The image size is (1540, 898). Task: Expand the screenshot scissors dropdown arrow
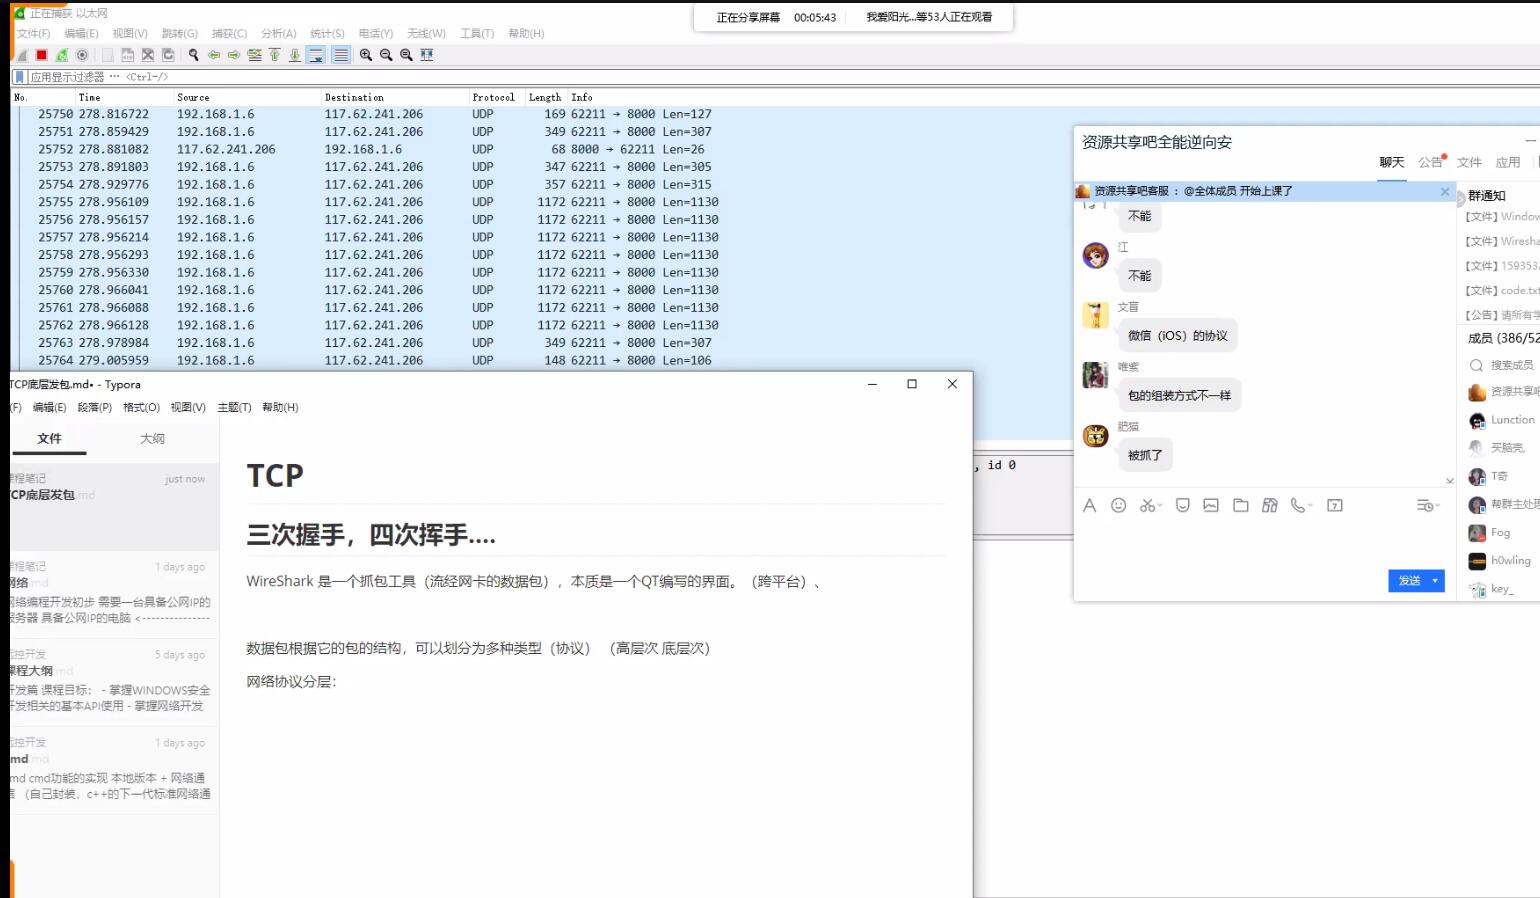pyautogui.click(x=1160, y=506)
